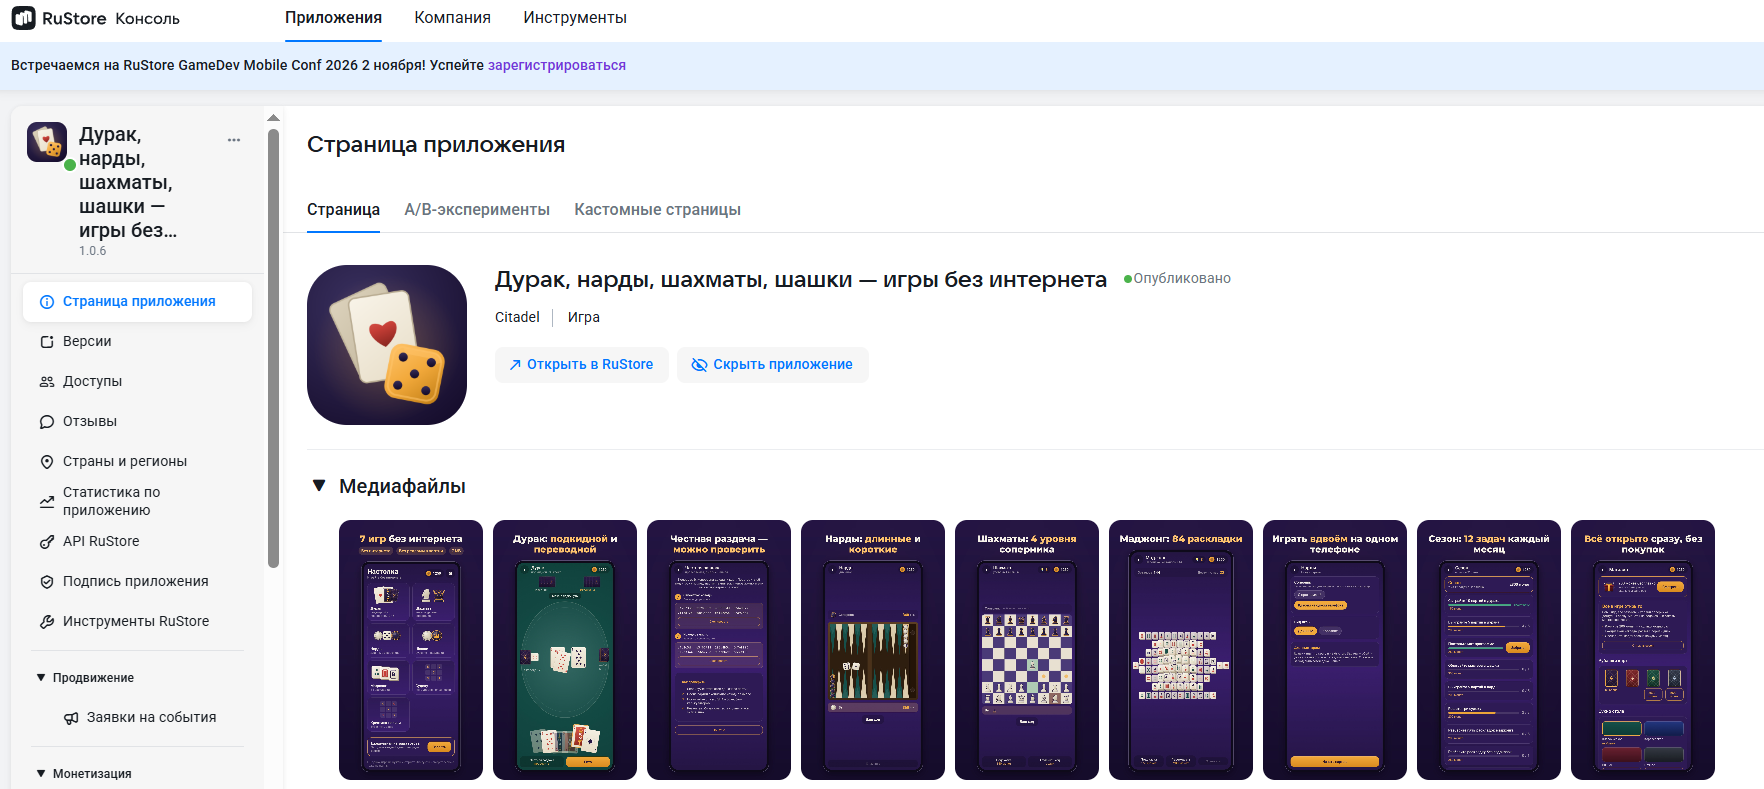Click the Инструменты RuStore wrench icon

click(x=47, y=622)
